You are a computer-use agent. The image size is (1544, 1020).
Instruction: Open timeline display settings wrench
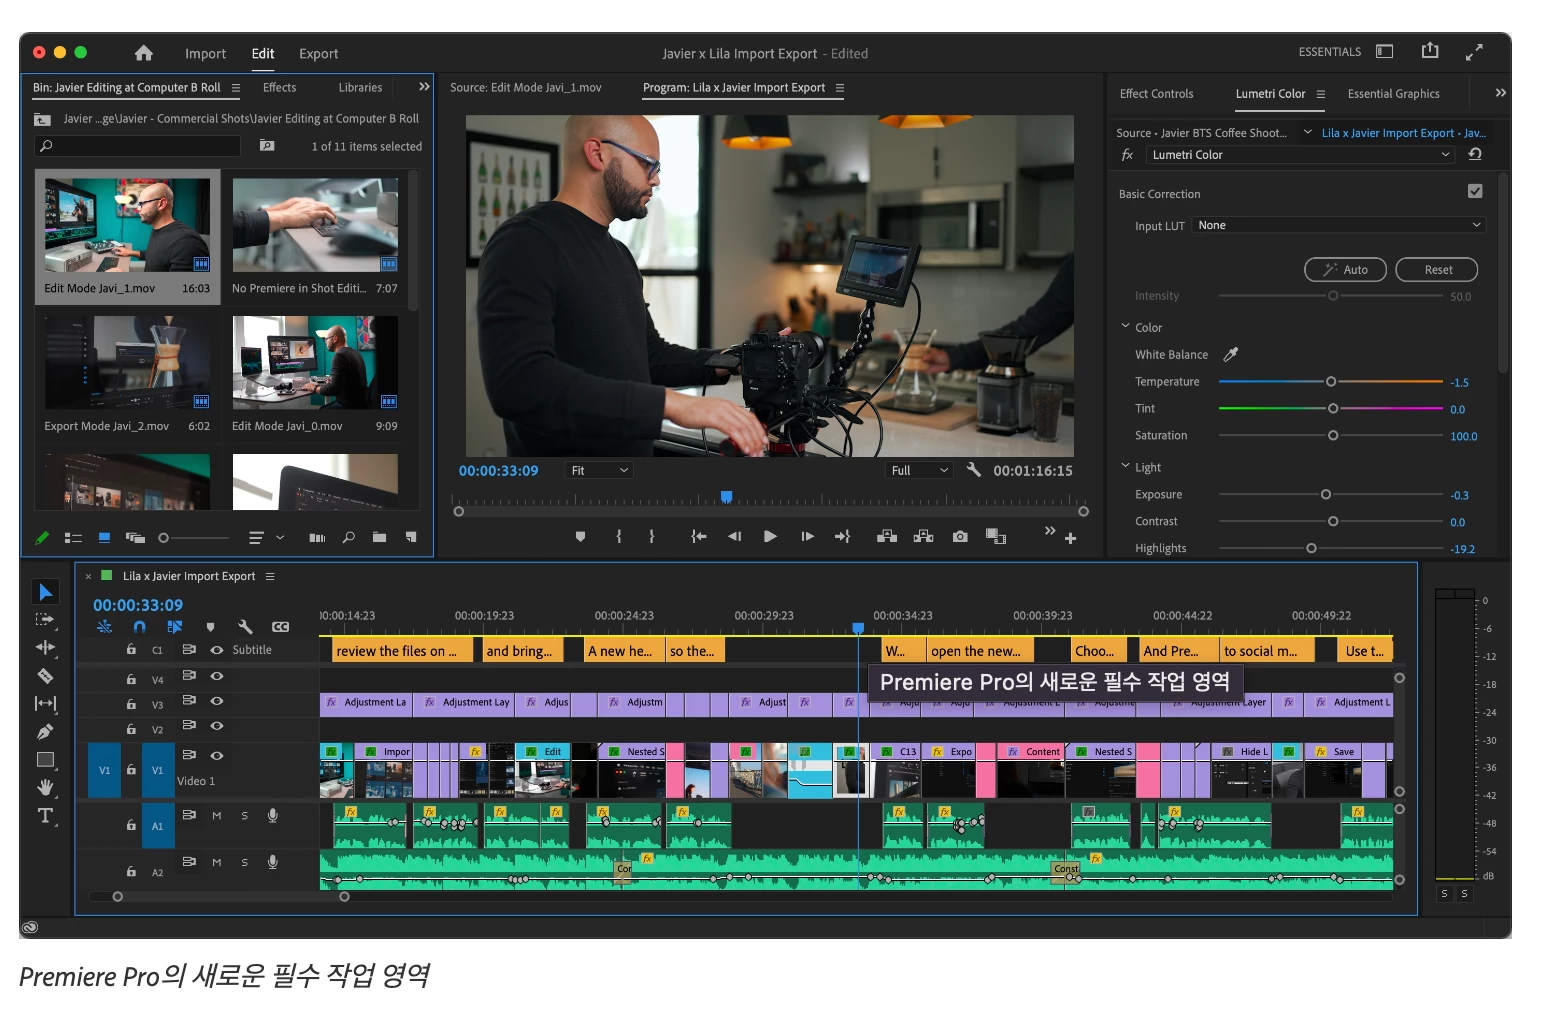245,627
